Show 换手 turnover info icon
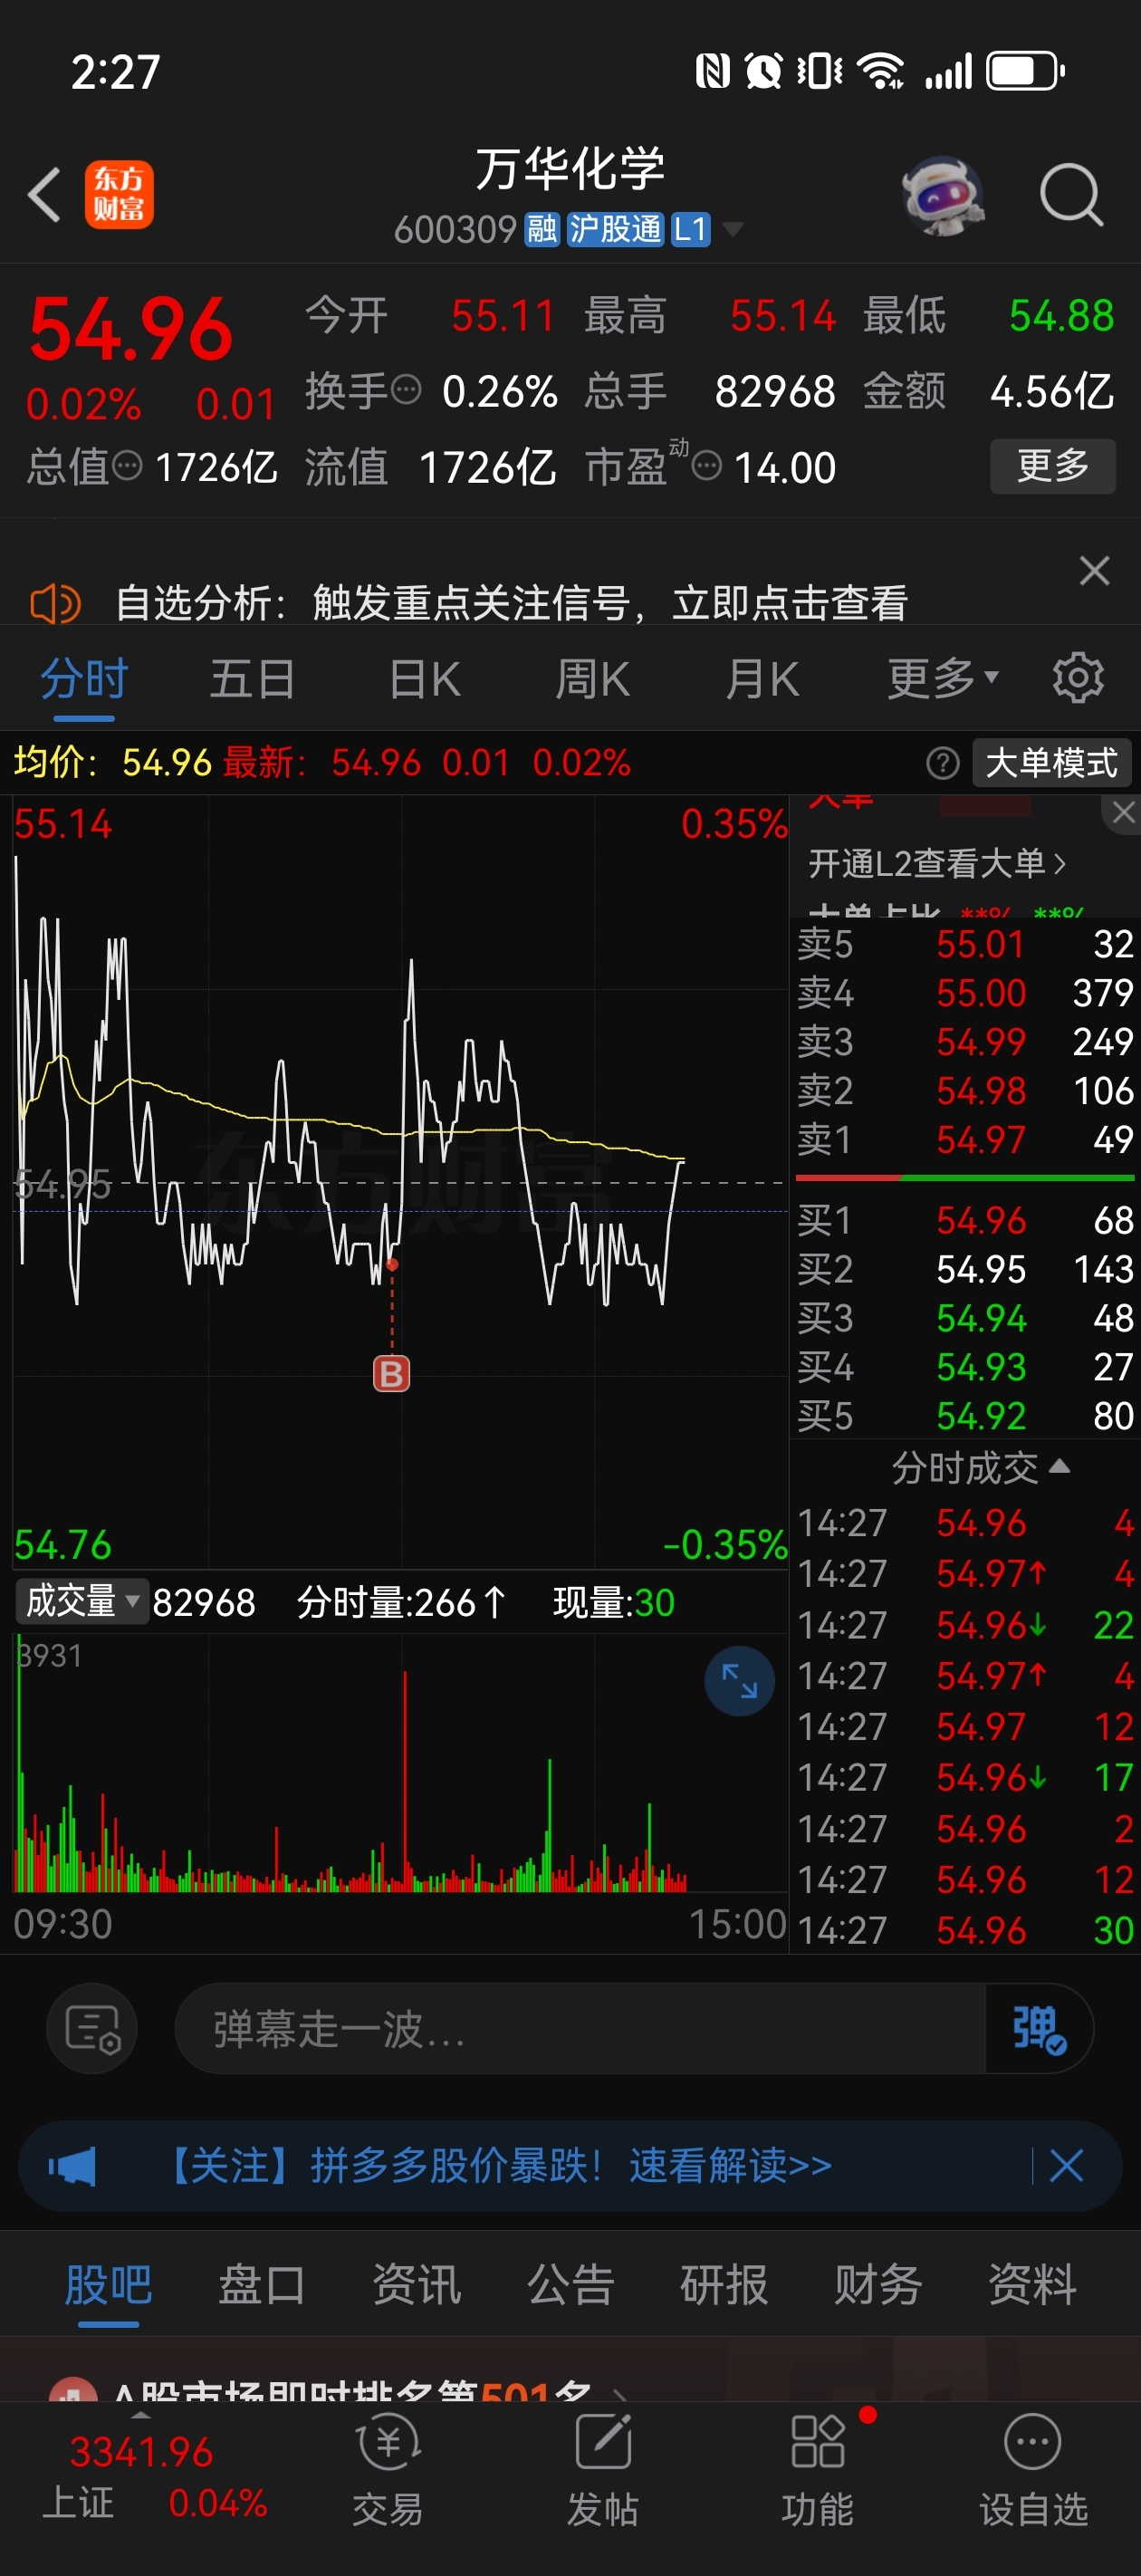Screen dimensions: 1141x2576 click(405, 389)
